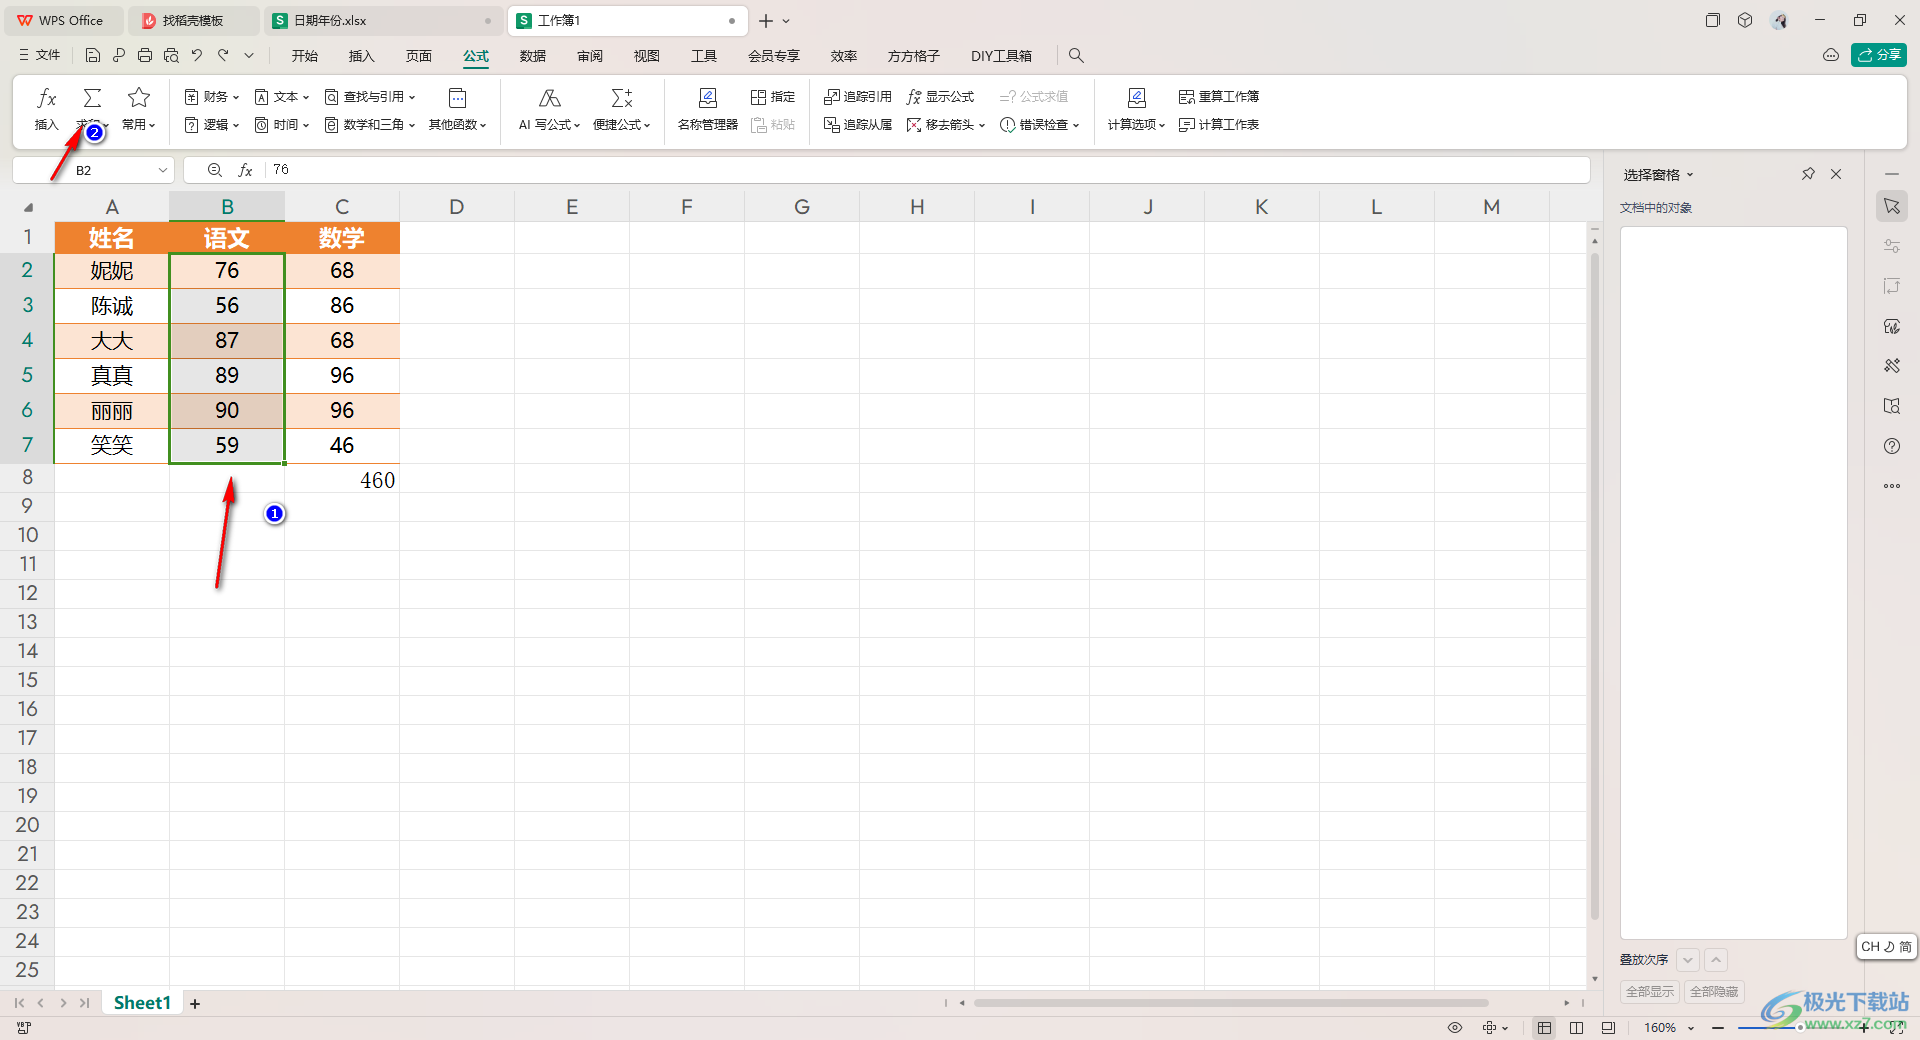Screen dimensions: 1920x1040
Task: Close the 选择窗格 side panel
Action: 1836,174
